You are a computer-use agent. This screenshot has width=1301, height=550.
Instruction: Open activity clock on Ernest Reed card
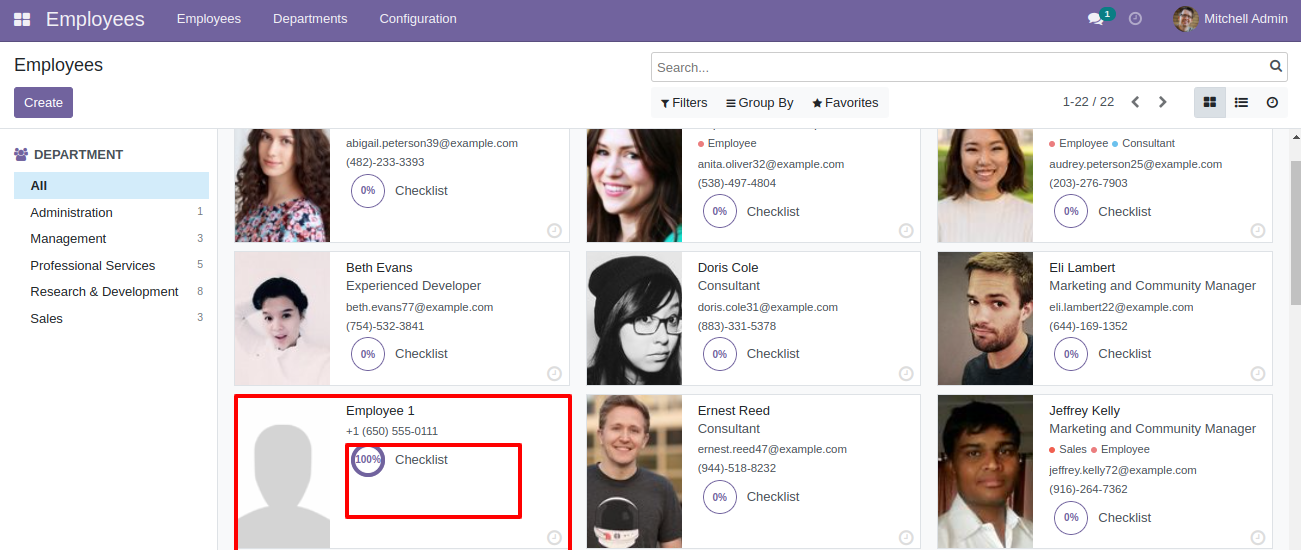(x=906, y=538)
